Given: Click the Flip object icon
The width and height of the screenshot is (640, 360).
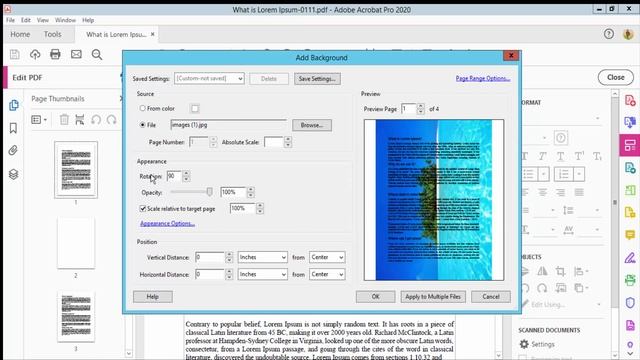Looking at the screenshot, I should [x=542, y=271].
